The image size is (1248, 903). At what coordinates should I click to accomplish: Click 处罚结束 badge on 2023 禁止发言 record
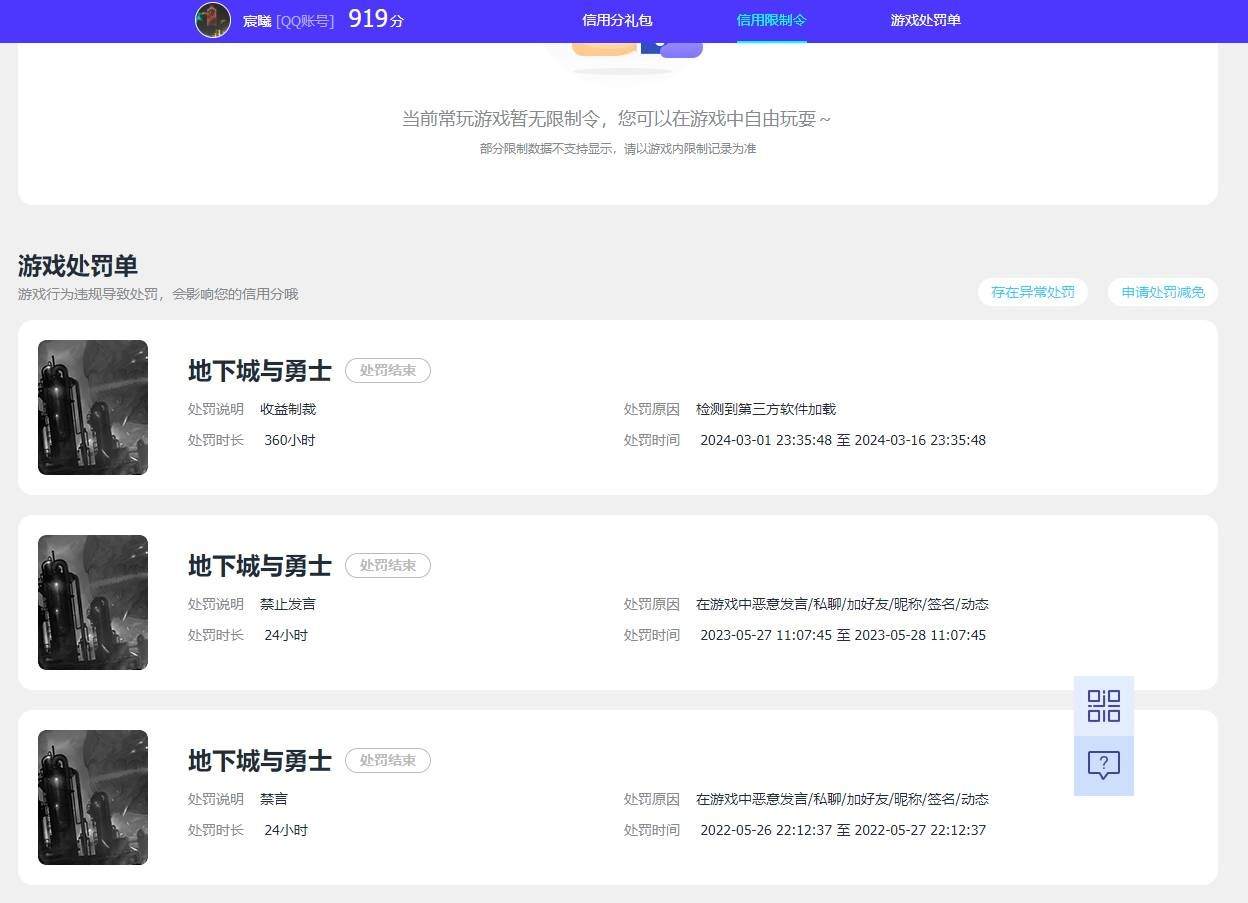click(388, 565)
